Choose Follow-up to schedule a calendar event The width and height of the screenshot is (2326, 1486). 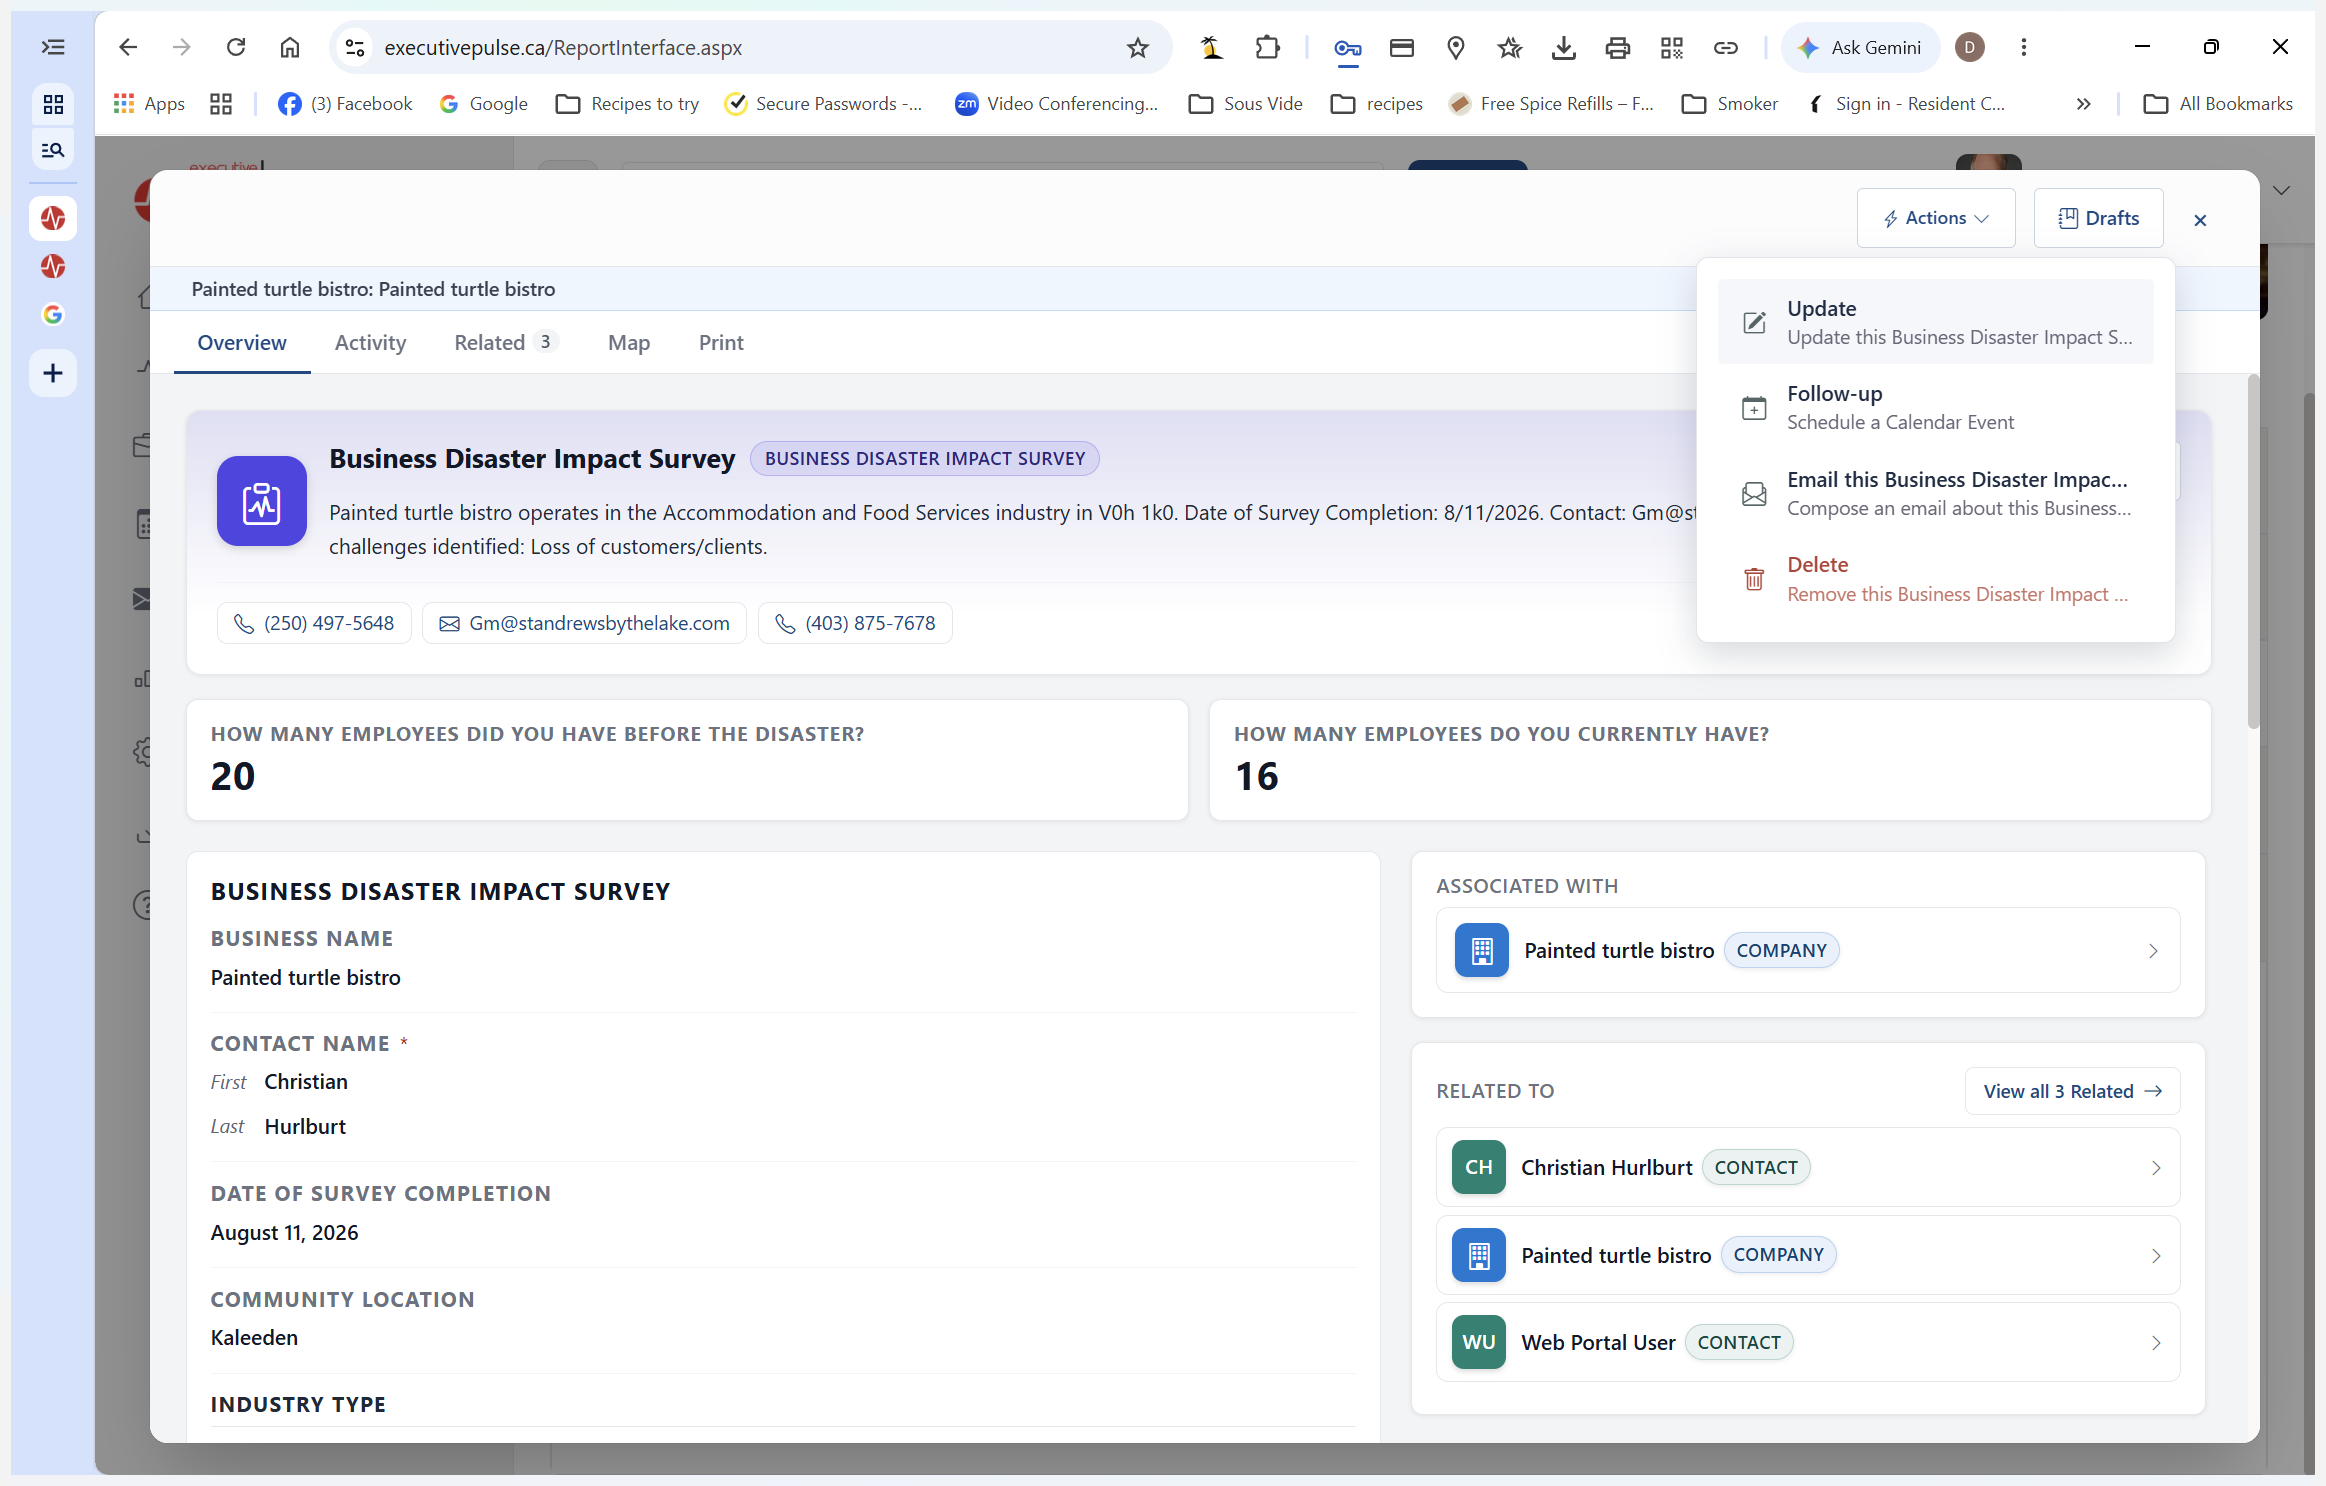pyautogui.click(x=1935, y=408)
